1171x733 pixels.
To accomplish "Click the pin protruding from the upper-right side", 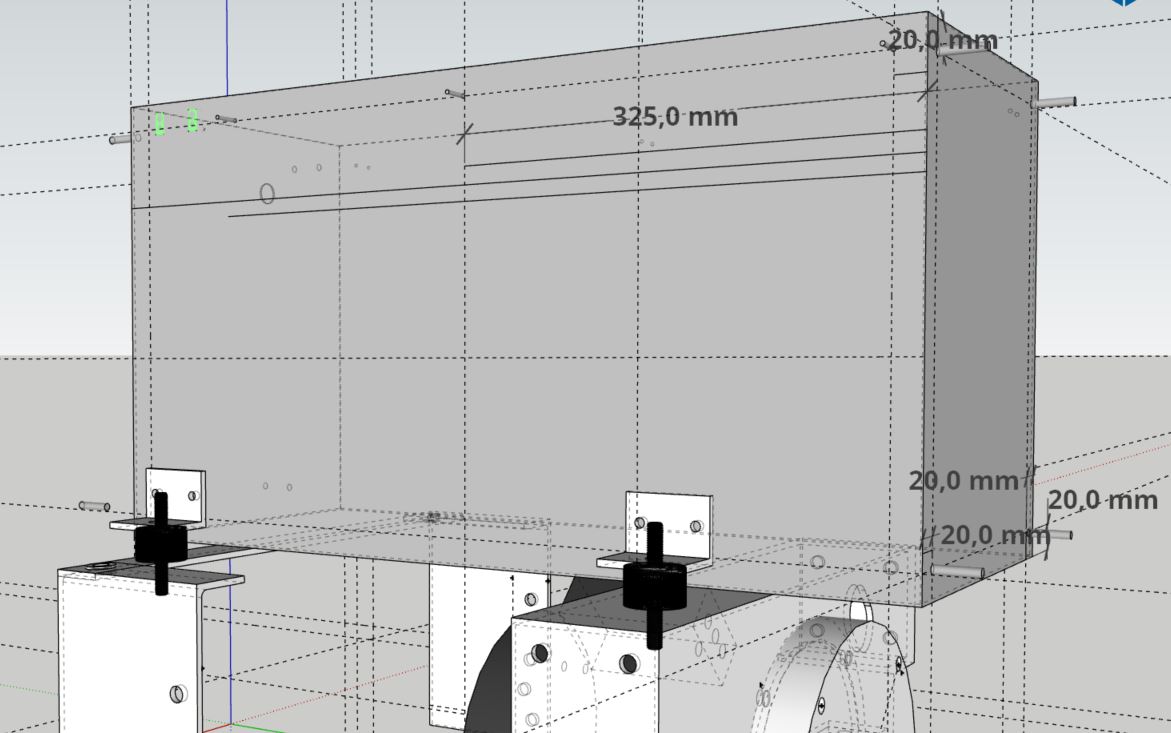I will (x=1055, y=102).
